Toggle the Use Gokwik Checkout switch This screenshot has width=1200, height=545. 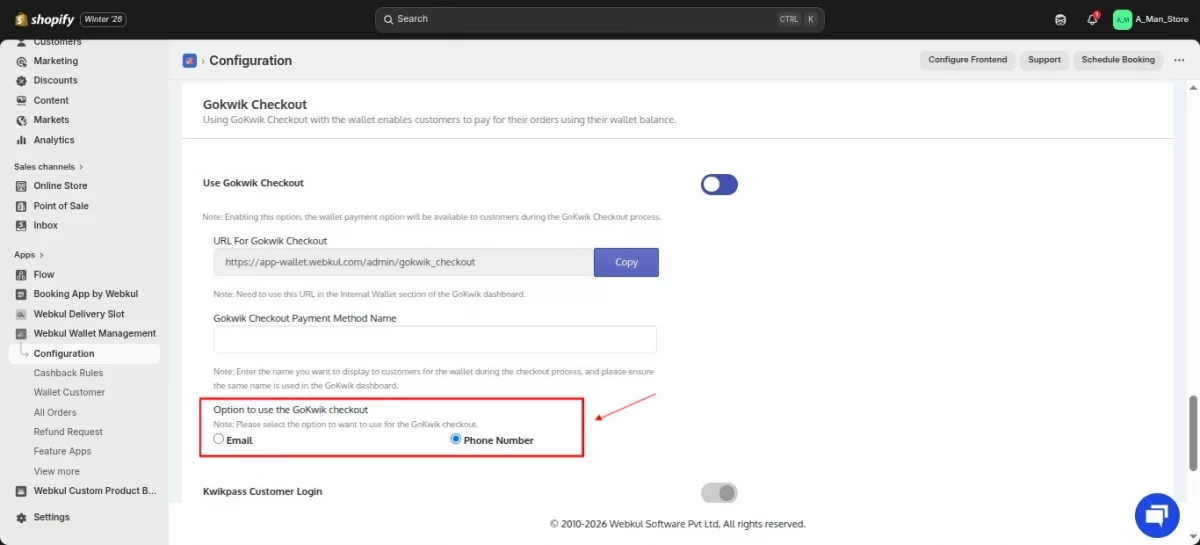click(719, 184)
